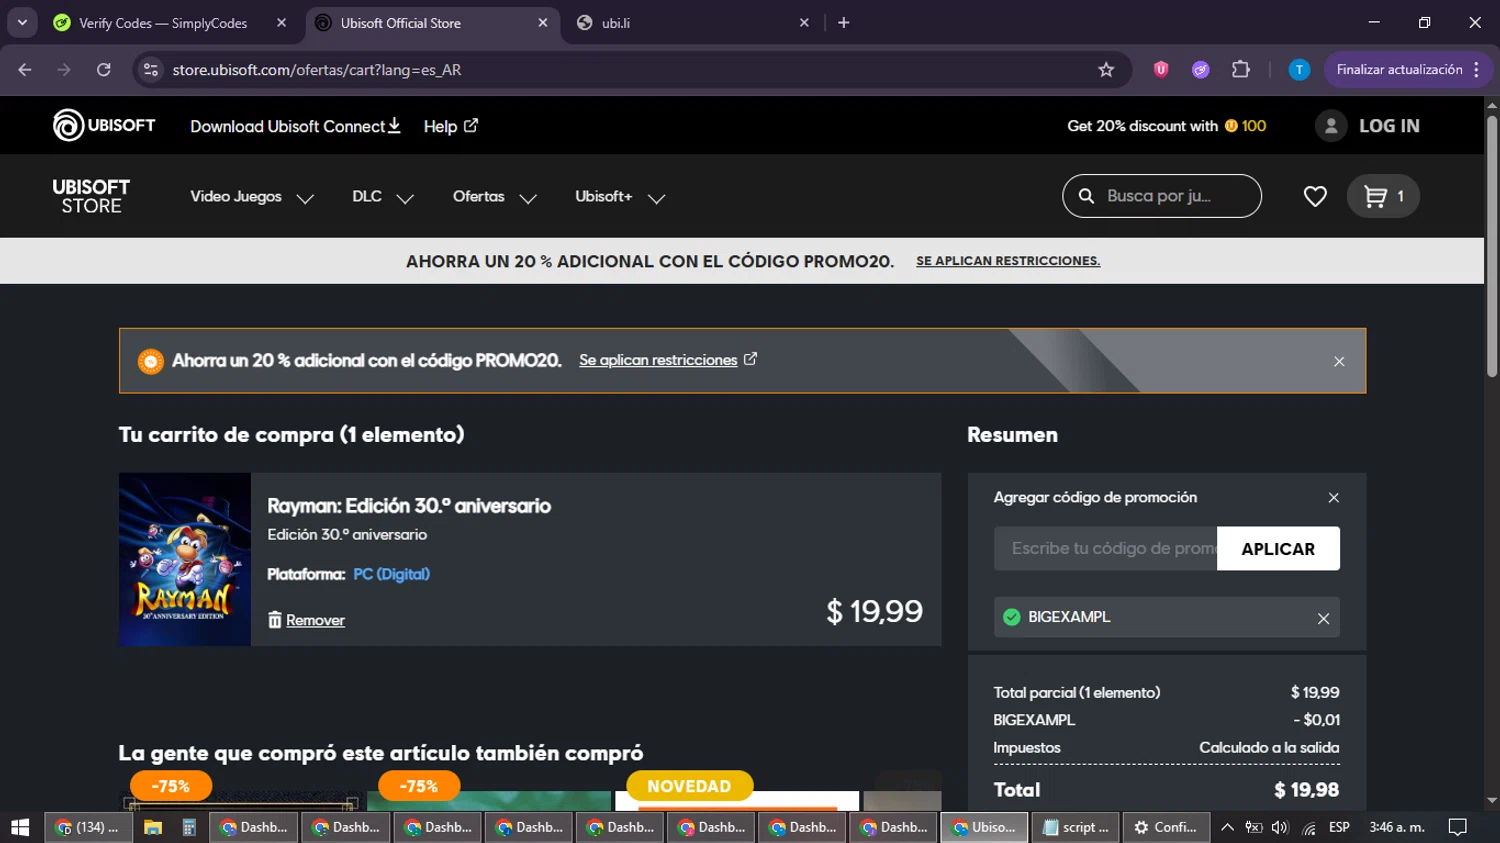
Task: Click the page vertical scrollbar
Action: click(1492, 246)
